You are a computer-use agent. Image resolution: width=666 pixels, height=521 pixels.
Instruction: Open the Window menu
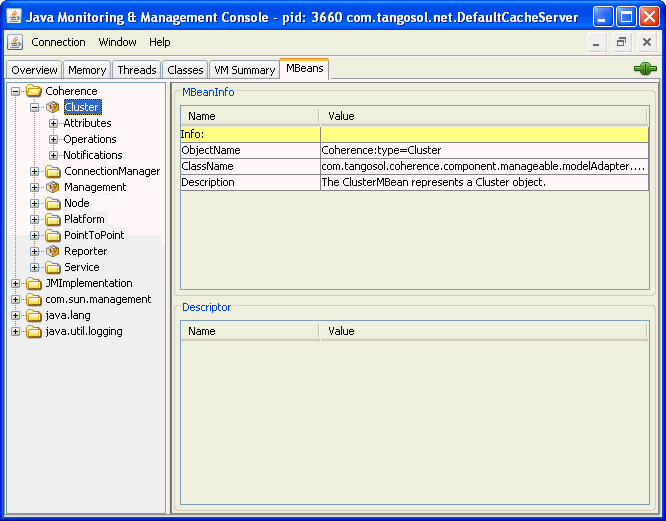pyautogui.click(x=117, y=42)
